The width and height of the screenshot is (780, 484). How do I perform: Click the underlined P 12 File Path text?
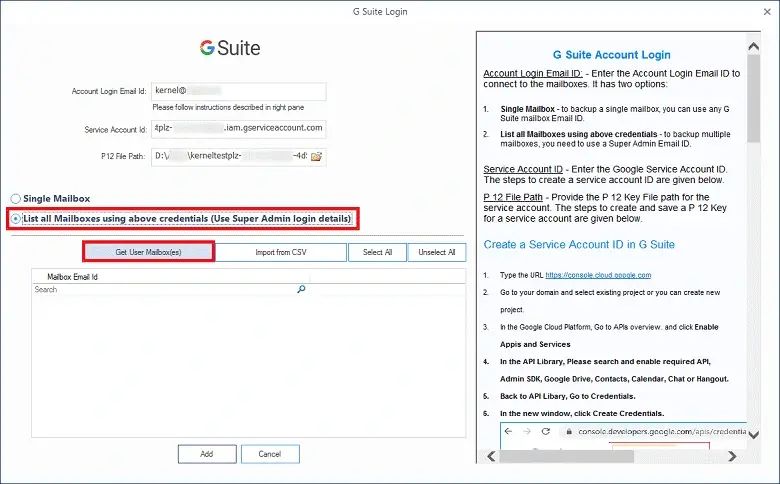[x=513, y=197]
